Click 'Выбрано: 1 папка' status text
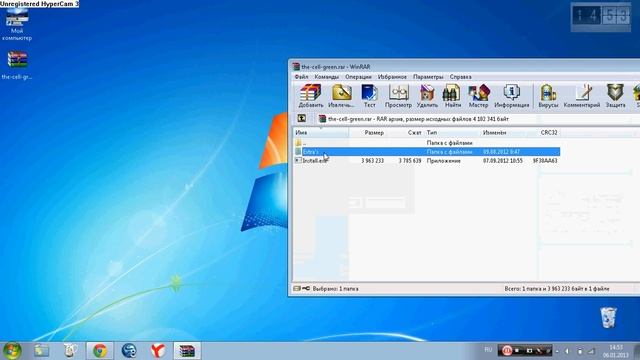640x360 pixels. (336, 289)
